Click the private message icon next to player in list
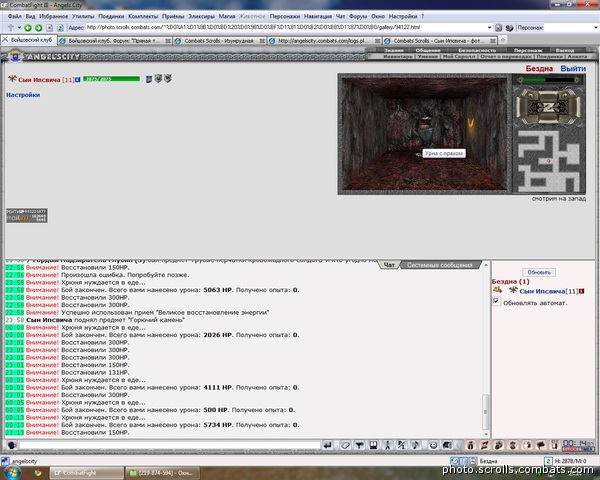Viewport: 600px width, 480px height. tap(497, 290)
